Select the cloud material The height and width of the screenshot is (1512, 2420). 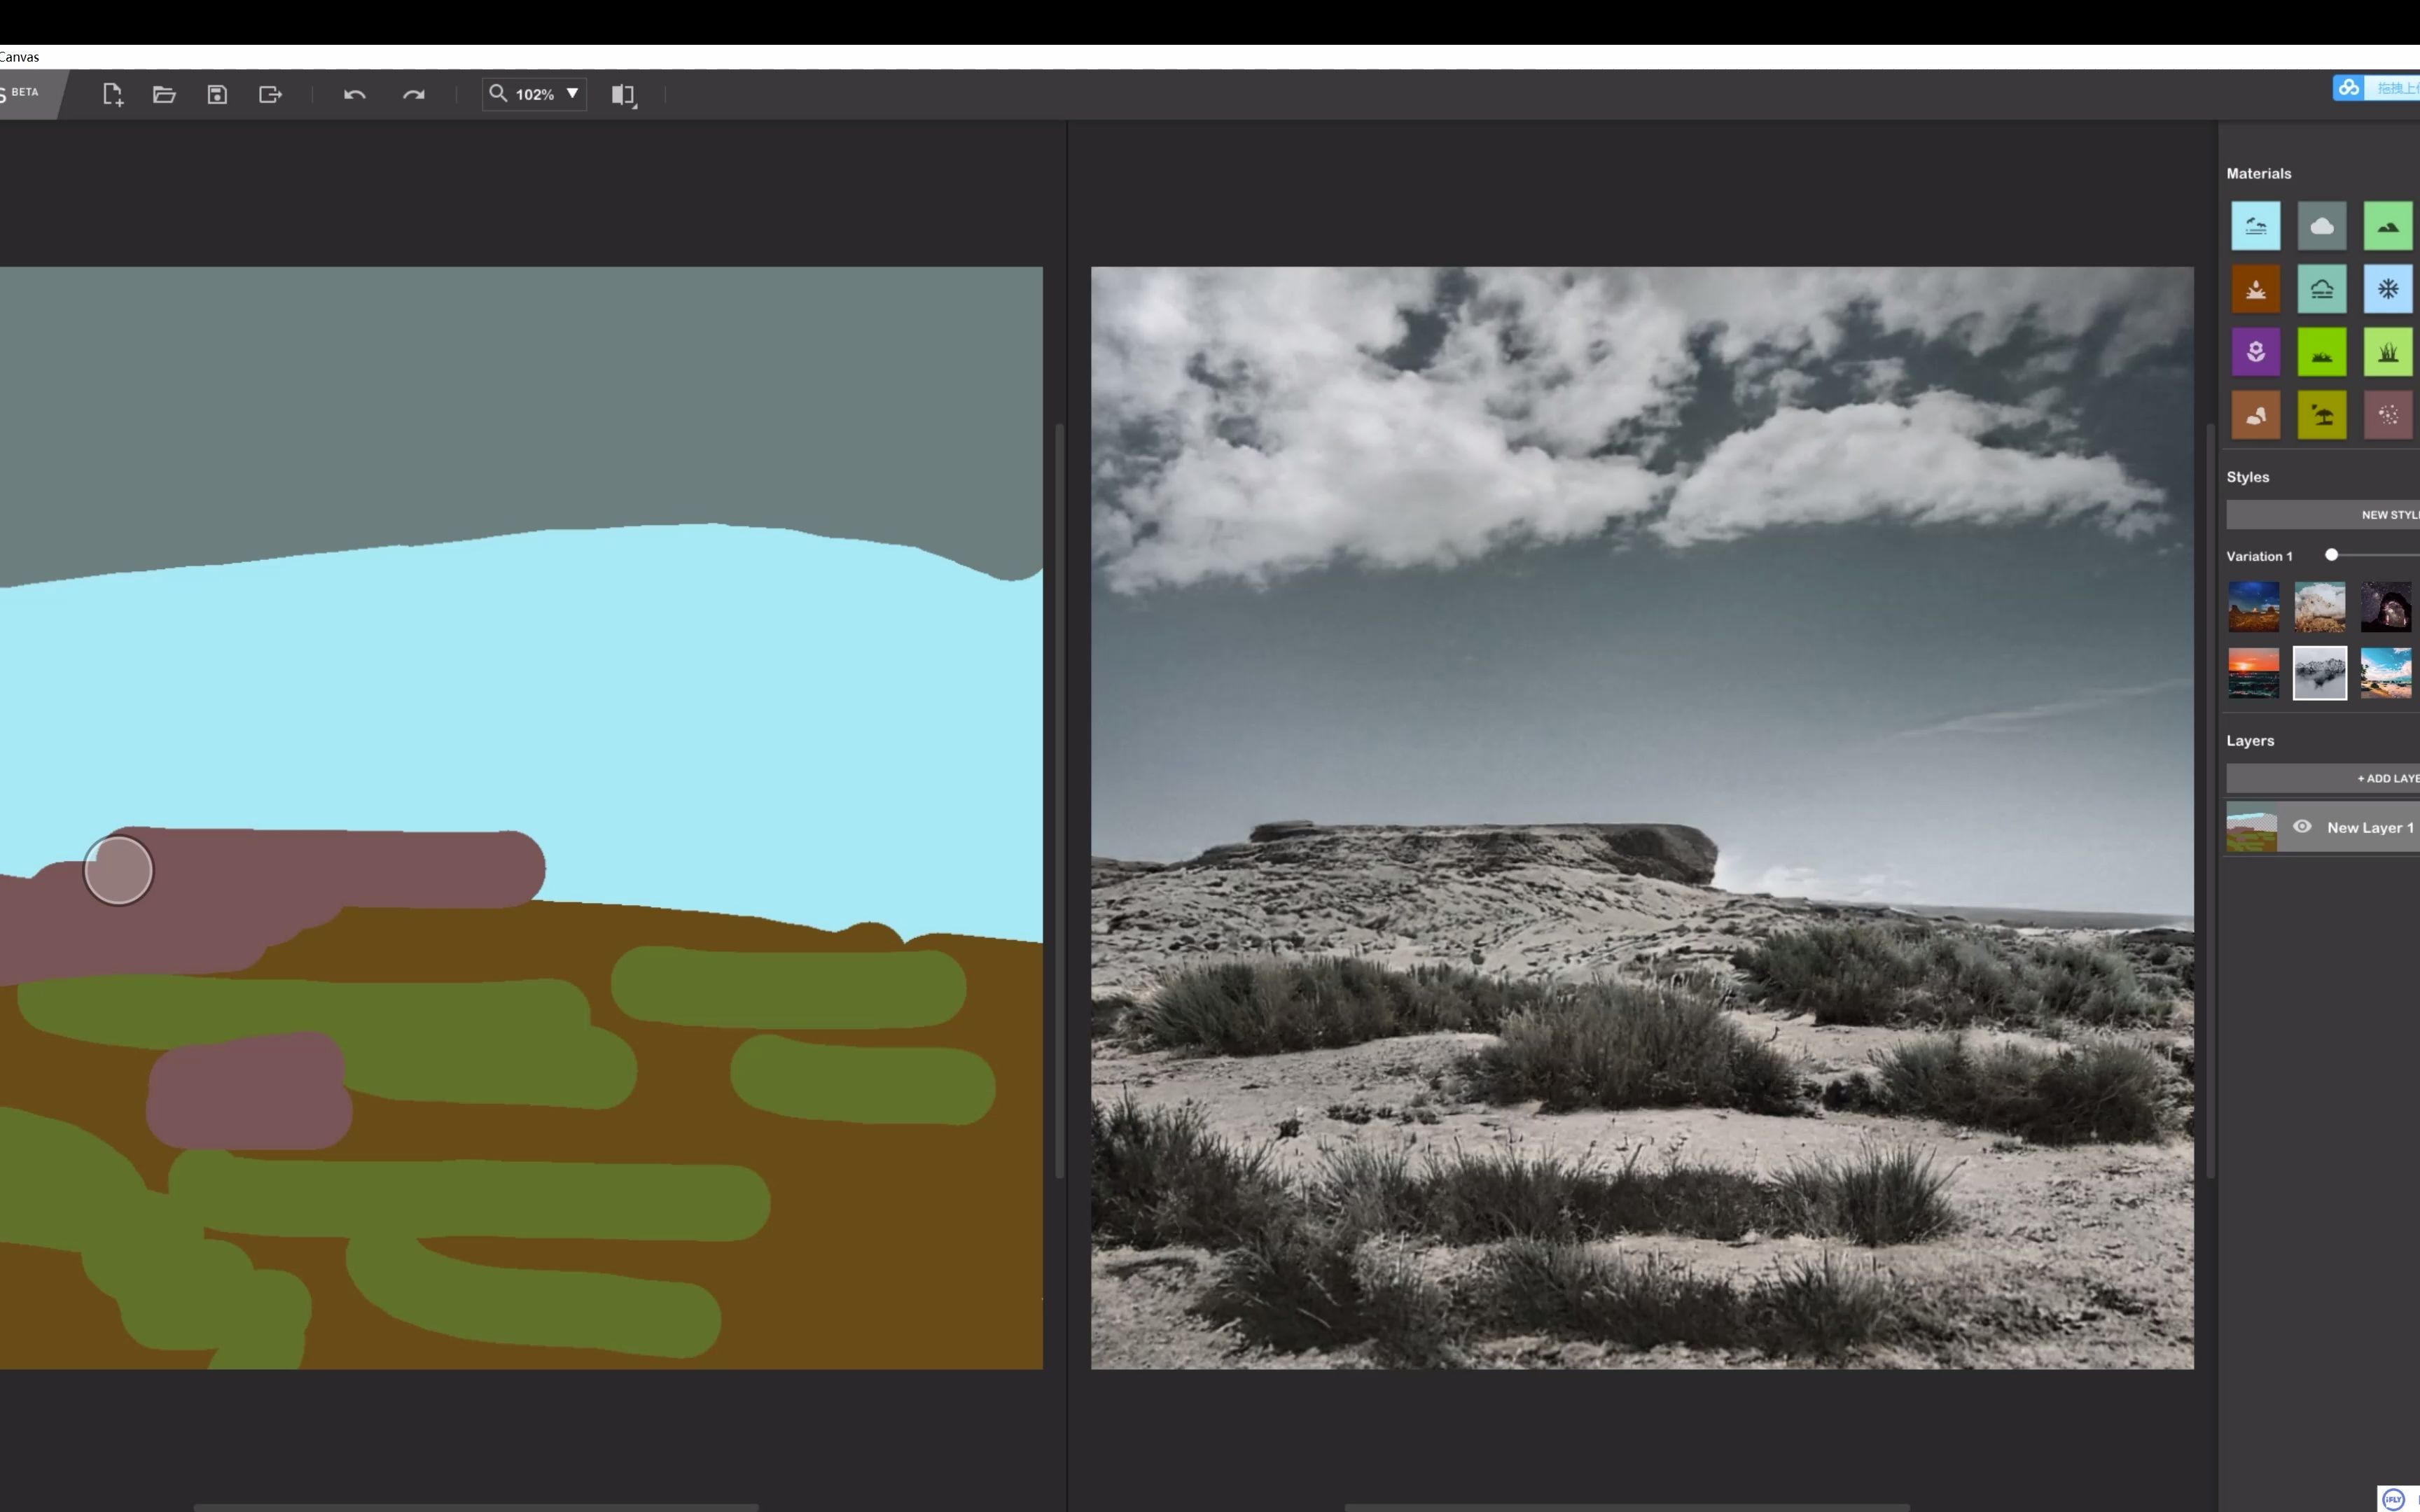click(2321, 226)
